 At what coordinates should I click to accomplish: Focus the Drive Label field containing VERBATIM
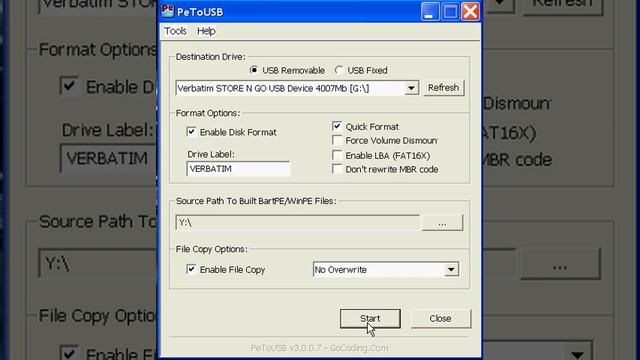click(238, 169)
